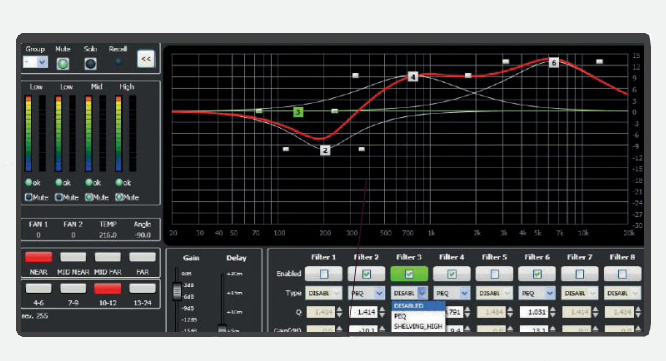Toggle the Solo indicator button
This screenshot has width=666, height=361.
click(90, 64)
